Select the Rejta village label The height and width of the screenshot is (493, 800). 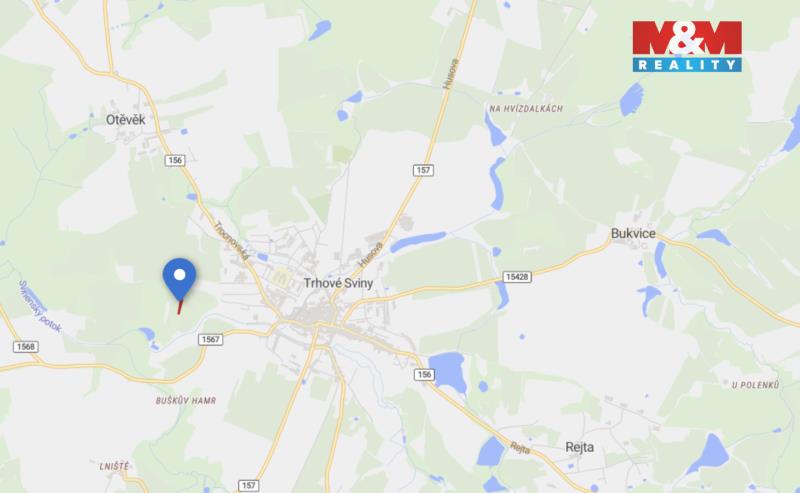tap(580, 447)
